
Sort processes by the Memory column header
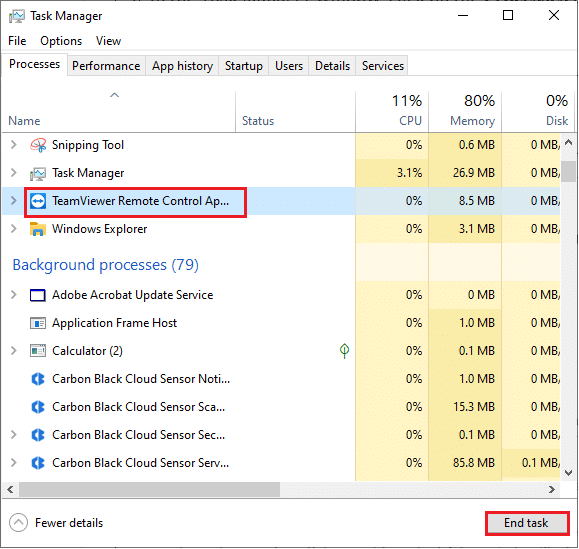tap(465, 111)
